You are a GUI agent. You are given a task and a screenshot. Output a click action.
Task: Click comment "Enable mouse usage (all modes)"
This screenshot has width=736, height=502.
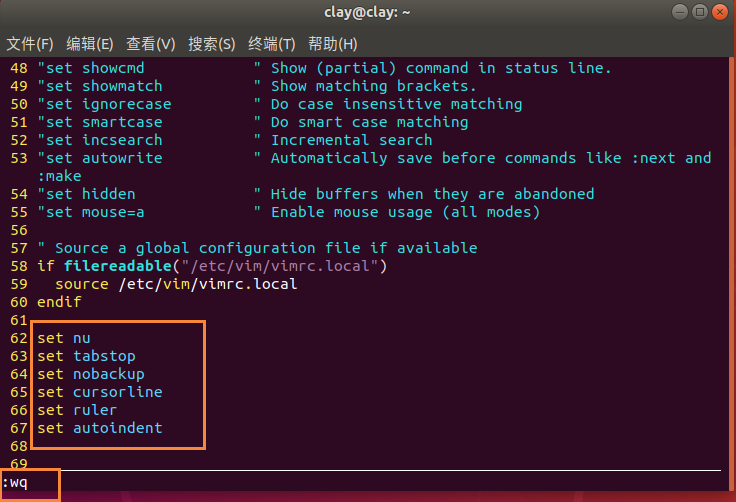coord(406,212)
